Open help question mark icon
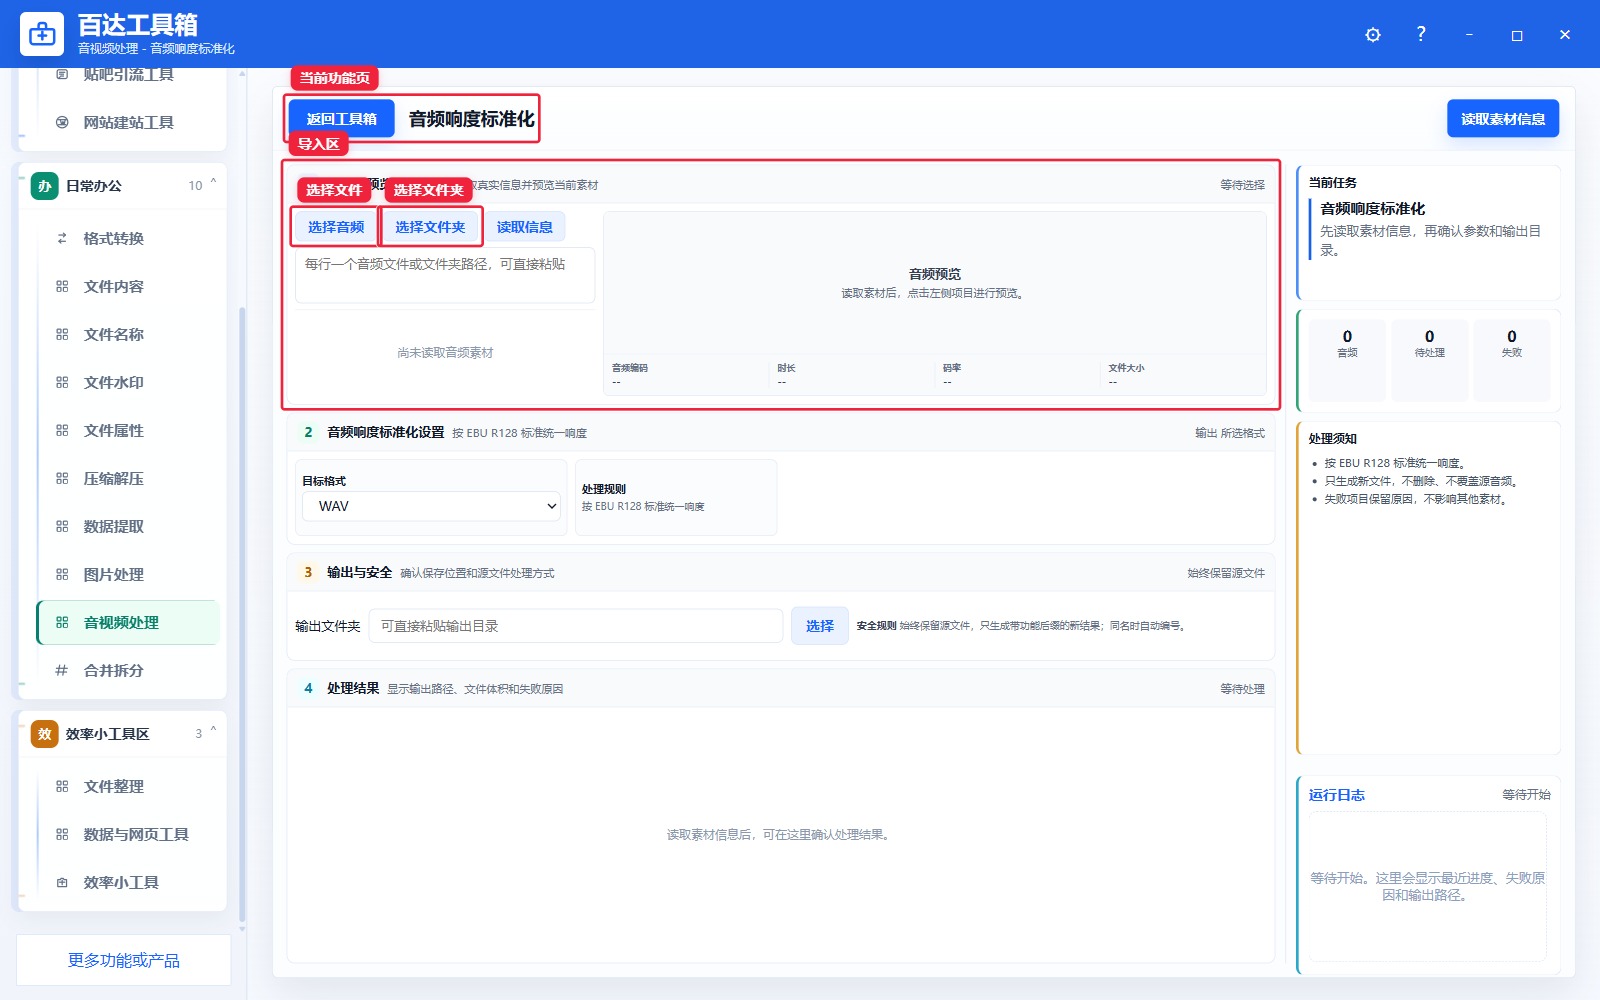The image size is (1600, 1000). [1421, 34]
